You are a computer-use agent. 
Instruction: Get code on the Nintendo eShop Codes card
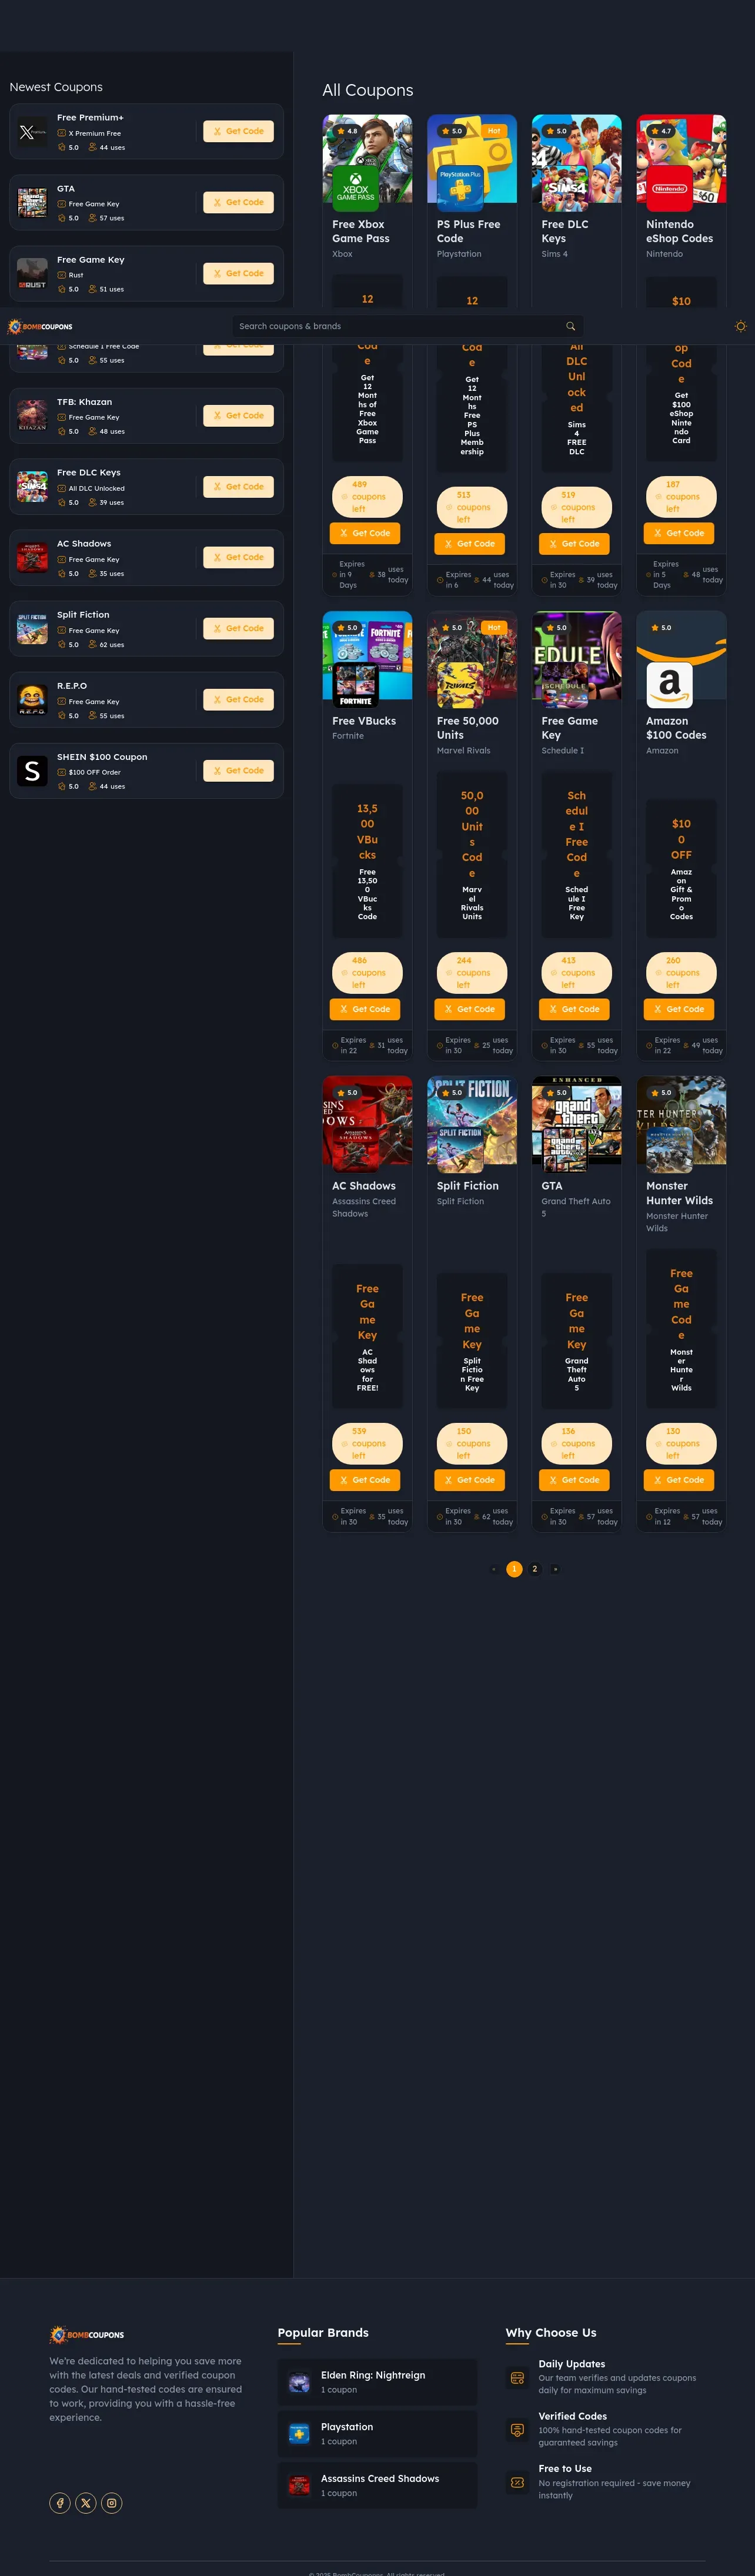[x=679, y=533]
